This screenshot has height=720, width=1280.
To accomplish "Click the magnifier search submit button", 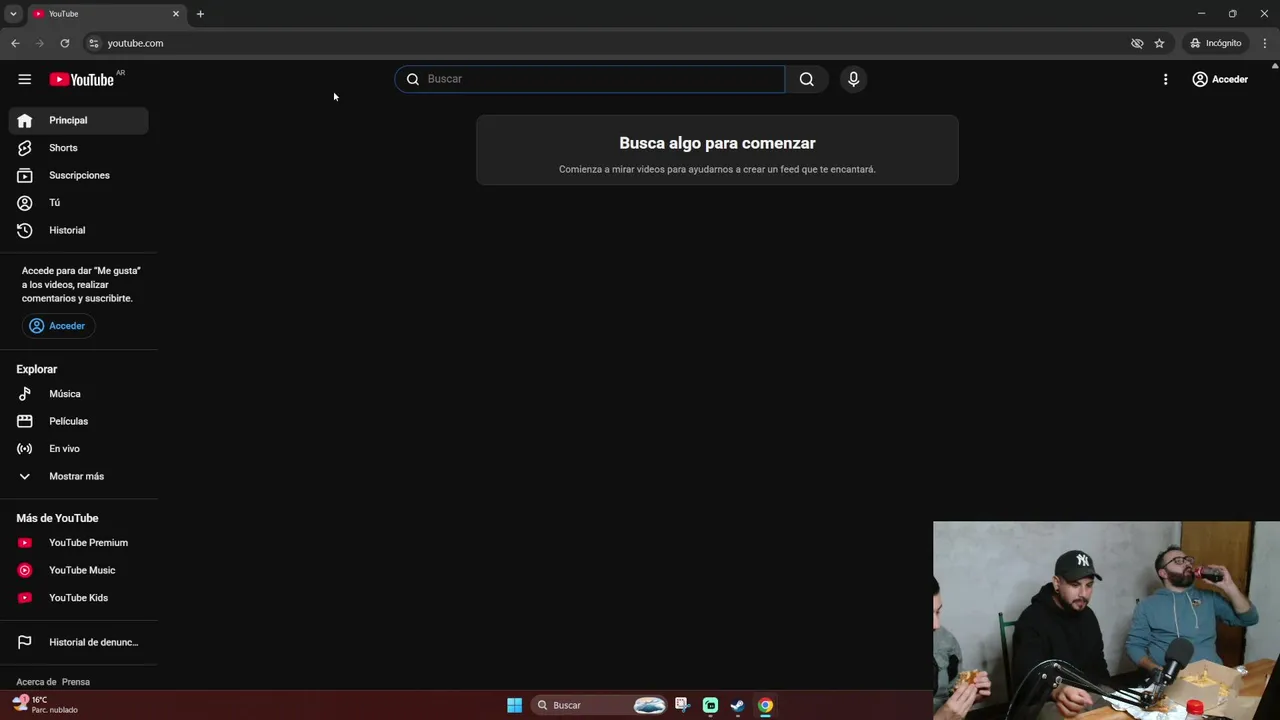I will pyautogui.click(x=806, y=79).
